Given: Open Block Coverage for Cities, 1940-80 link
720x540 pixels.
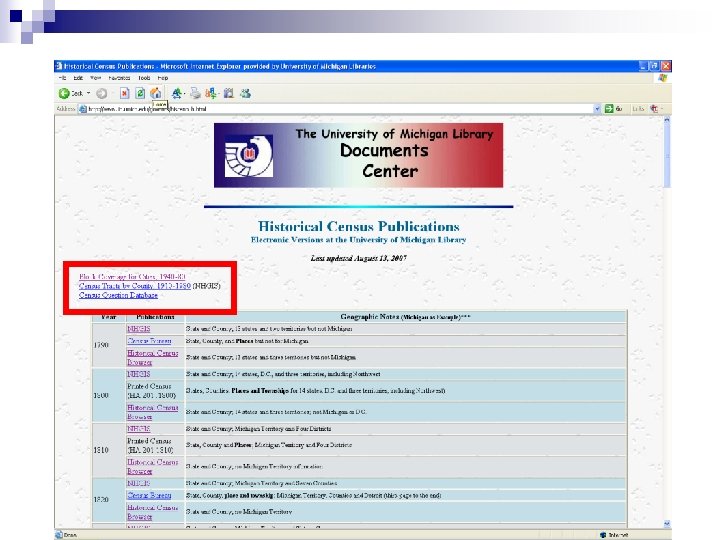Looking at the screenshot, I should [132, 277].
